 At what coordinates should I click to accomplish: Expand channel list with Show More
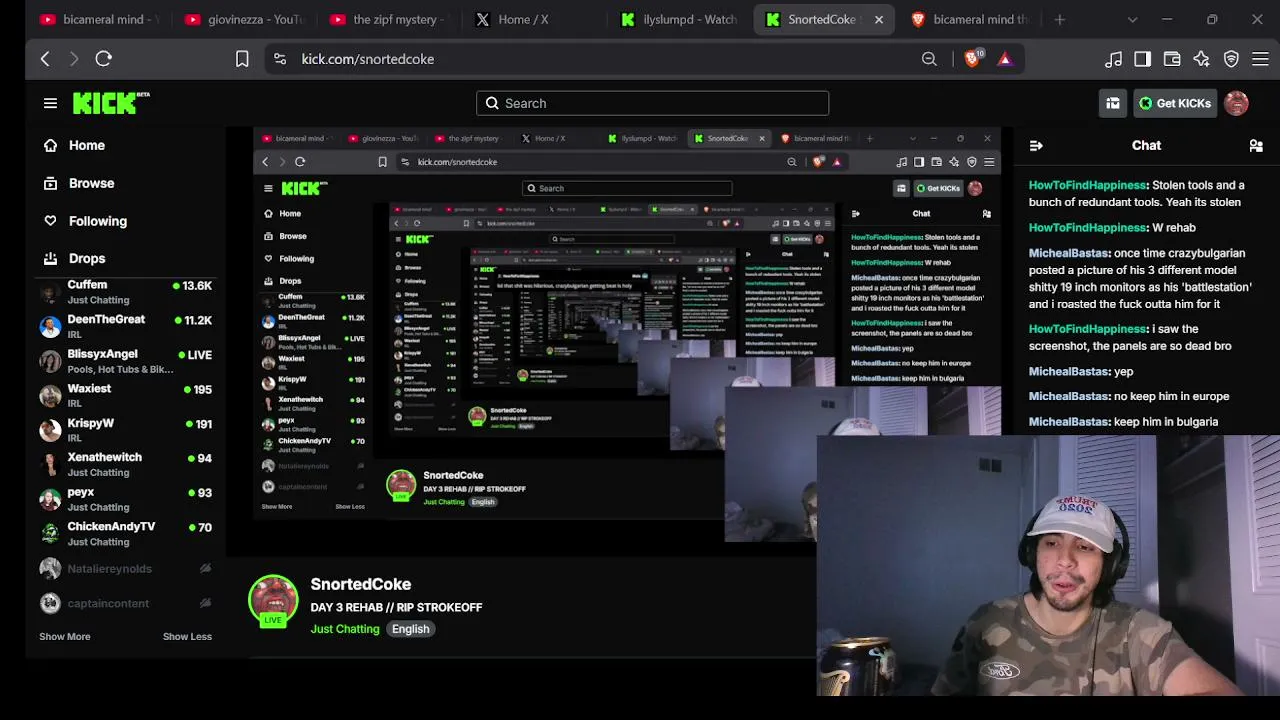(x=64, y=636)
